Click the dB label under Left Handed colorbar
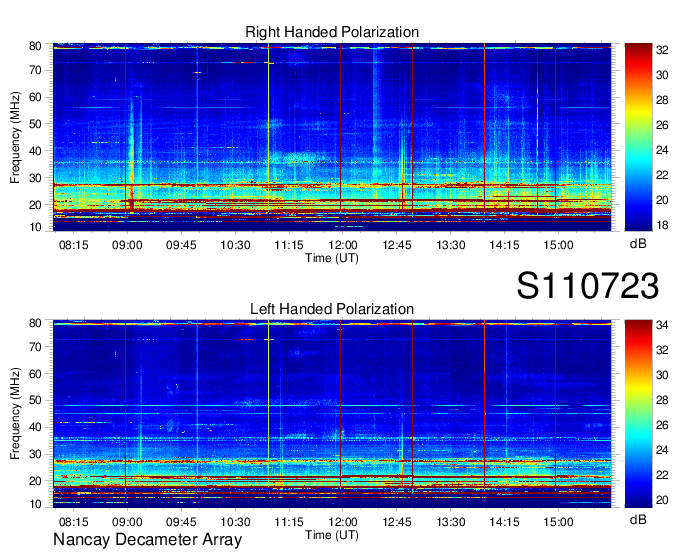Screen dimensions: 680x552 638,520
